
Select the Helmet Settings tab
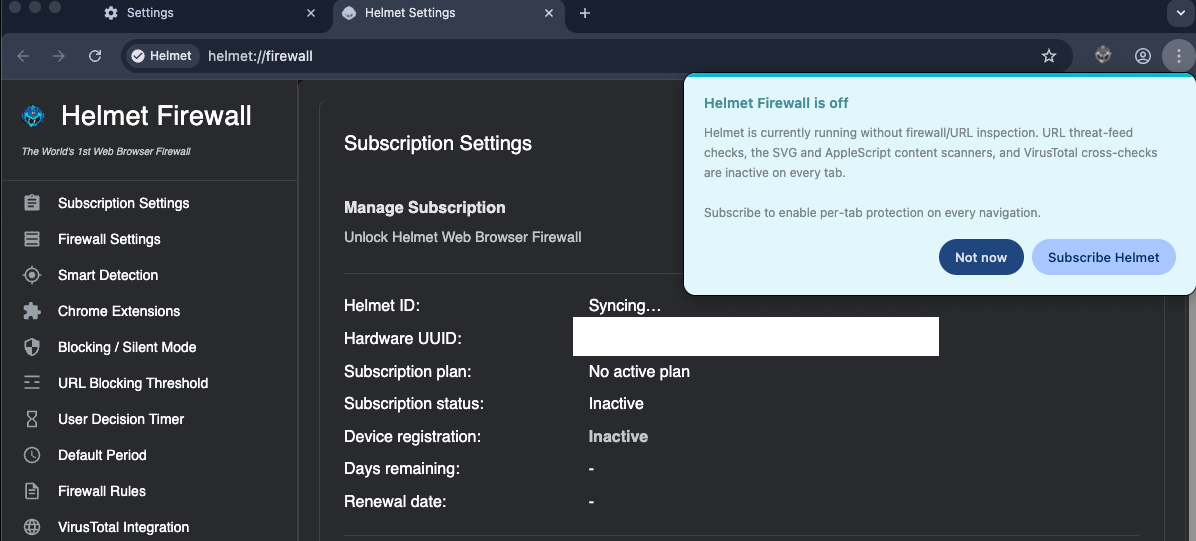pyautogui.click(x=448, y=13)
